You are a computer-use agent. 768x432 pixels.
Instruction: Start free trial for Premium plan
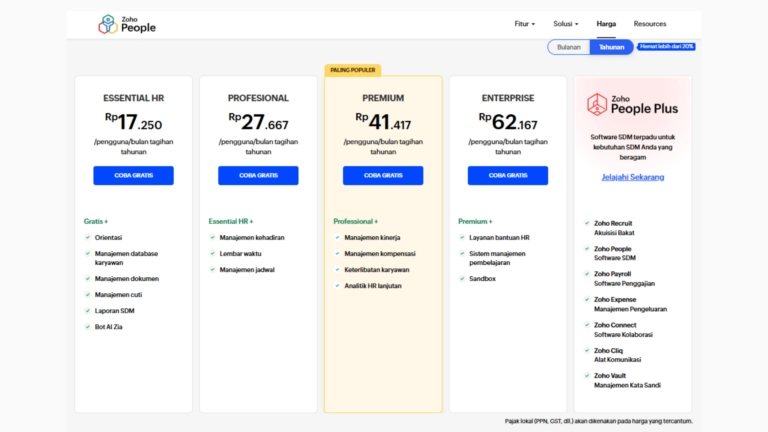tap(382, 175)
